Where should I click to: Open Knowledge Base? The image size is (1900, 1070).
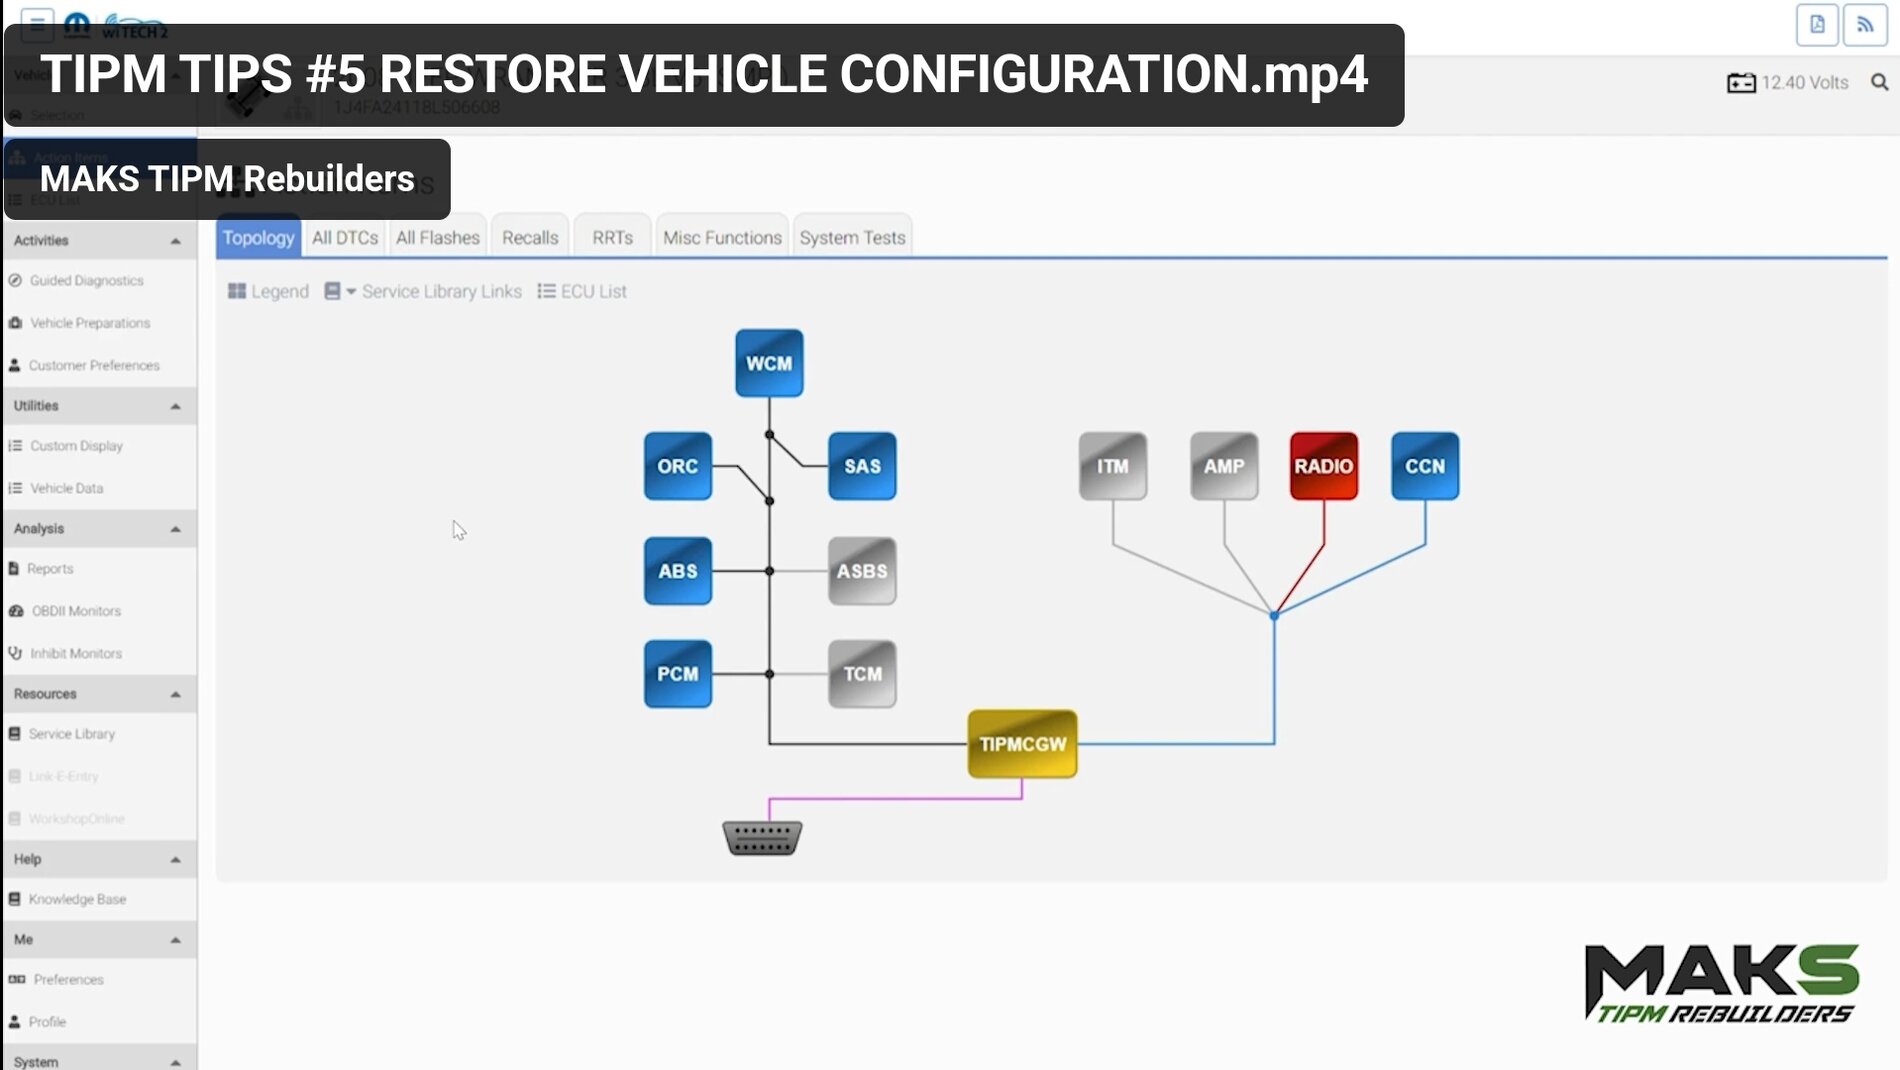pos(77,899)
